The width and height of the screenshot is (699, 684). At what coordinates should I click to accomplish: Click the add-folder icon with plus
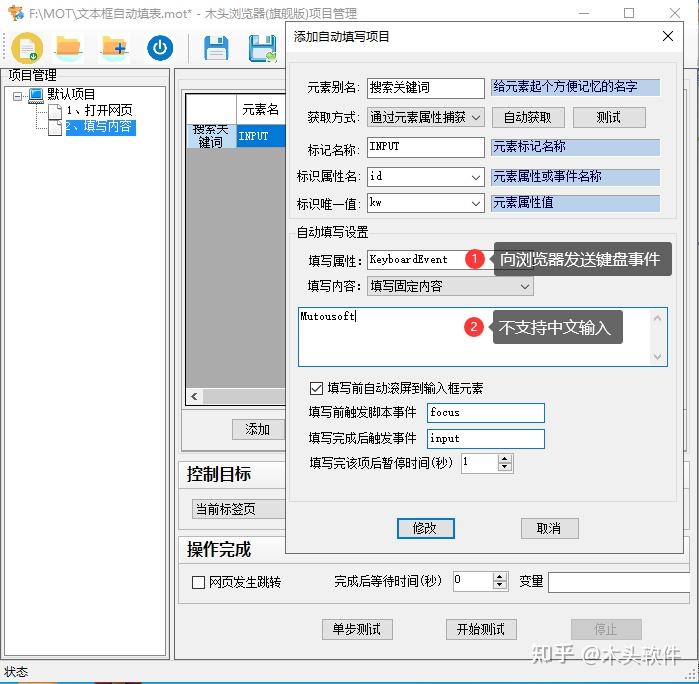pos(115,47)
